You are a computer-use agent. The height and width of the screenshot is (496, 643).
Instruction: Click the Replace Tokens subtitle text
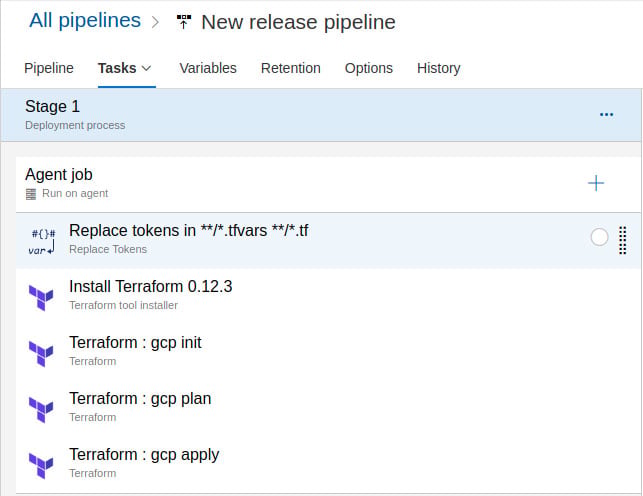108,249
